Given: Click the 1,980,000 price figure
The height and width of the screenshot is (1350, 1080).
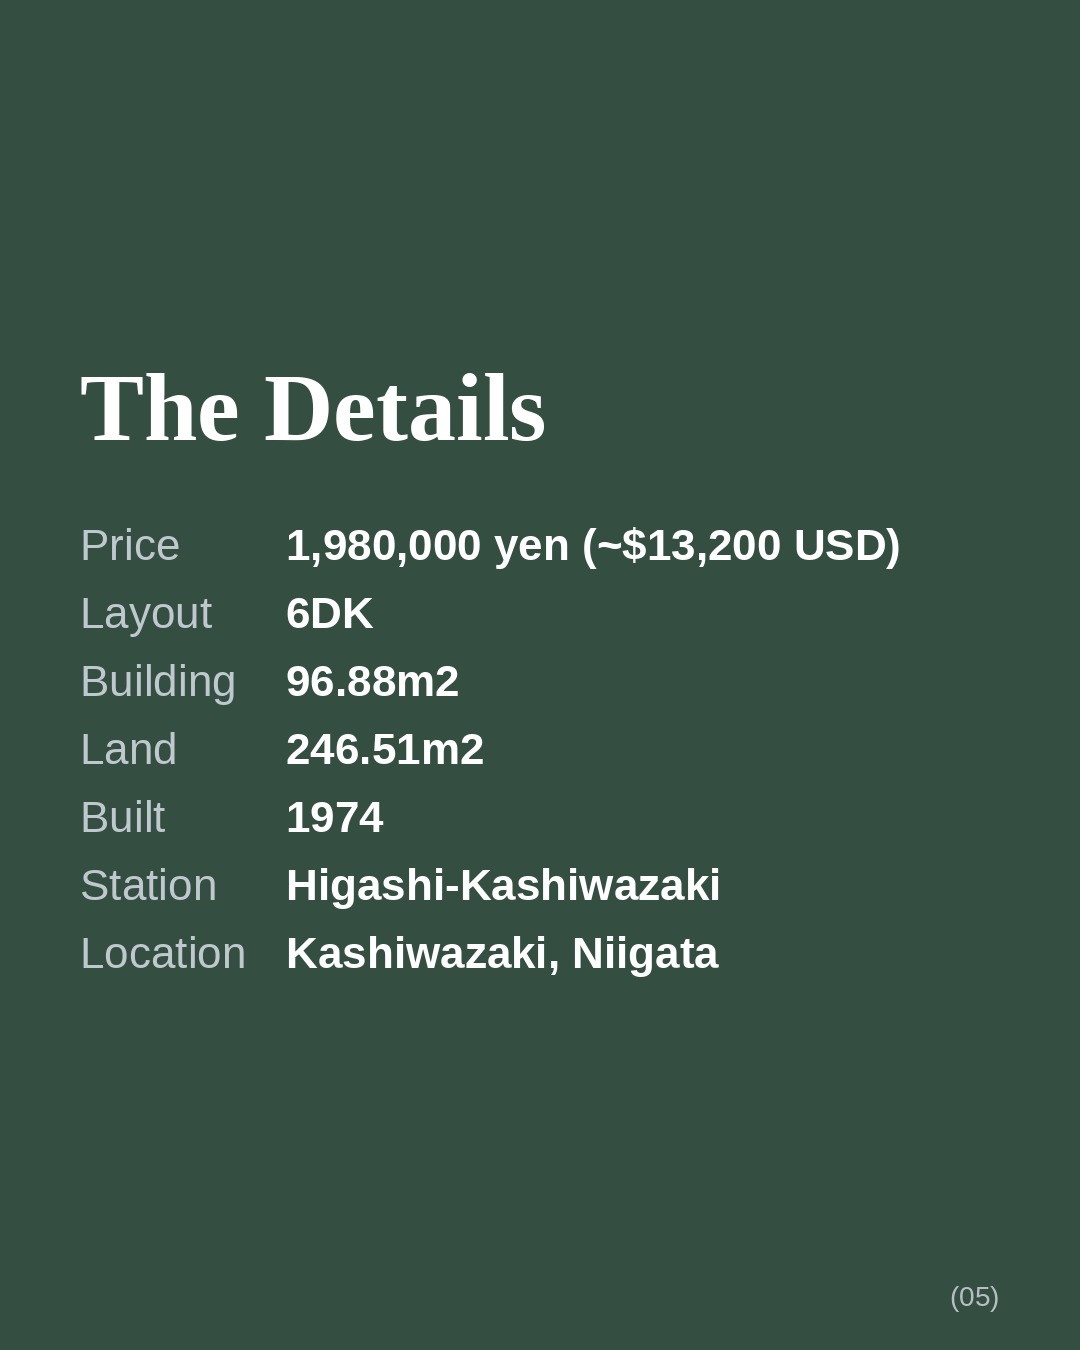Looking at the screenshot, I should 383,546.
